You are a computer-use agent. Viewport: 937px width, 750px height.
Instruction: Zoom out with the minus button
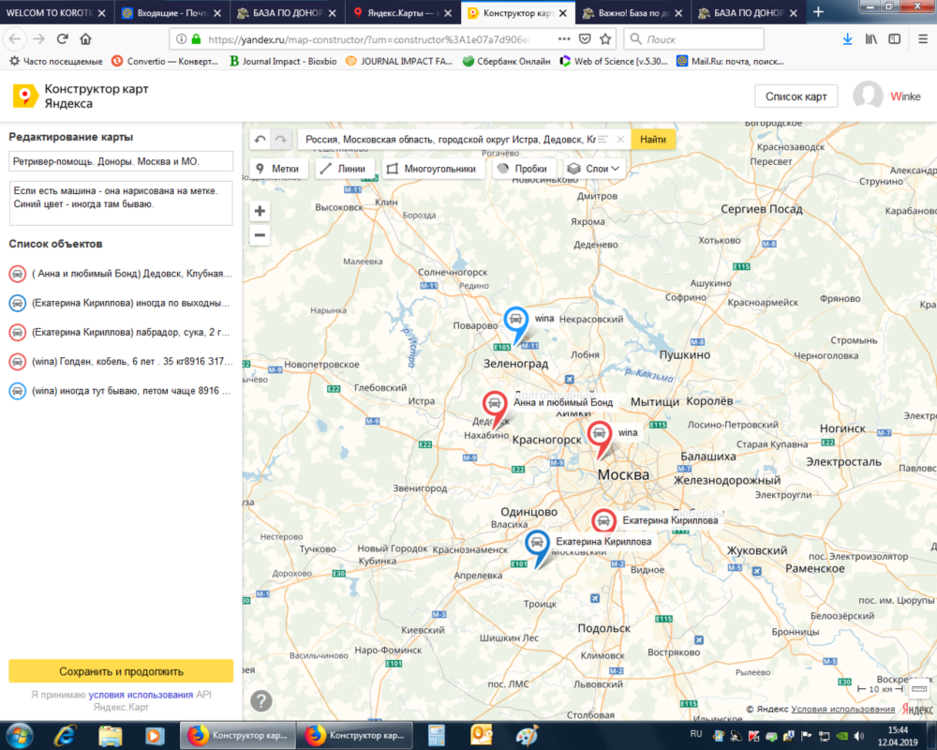coord(260,235)
